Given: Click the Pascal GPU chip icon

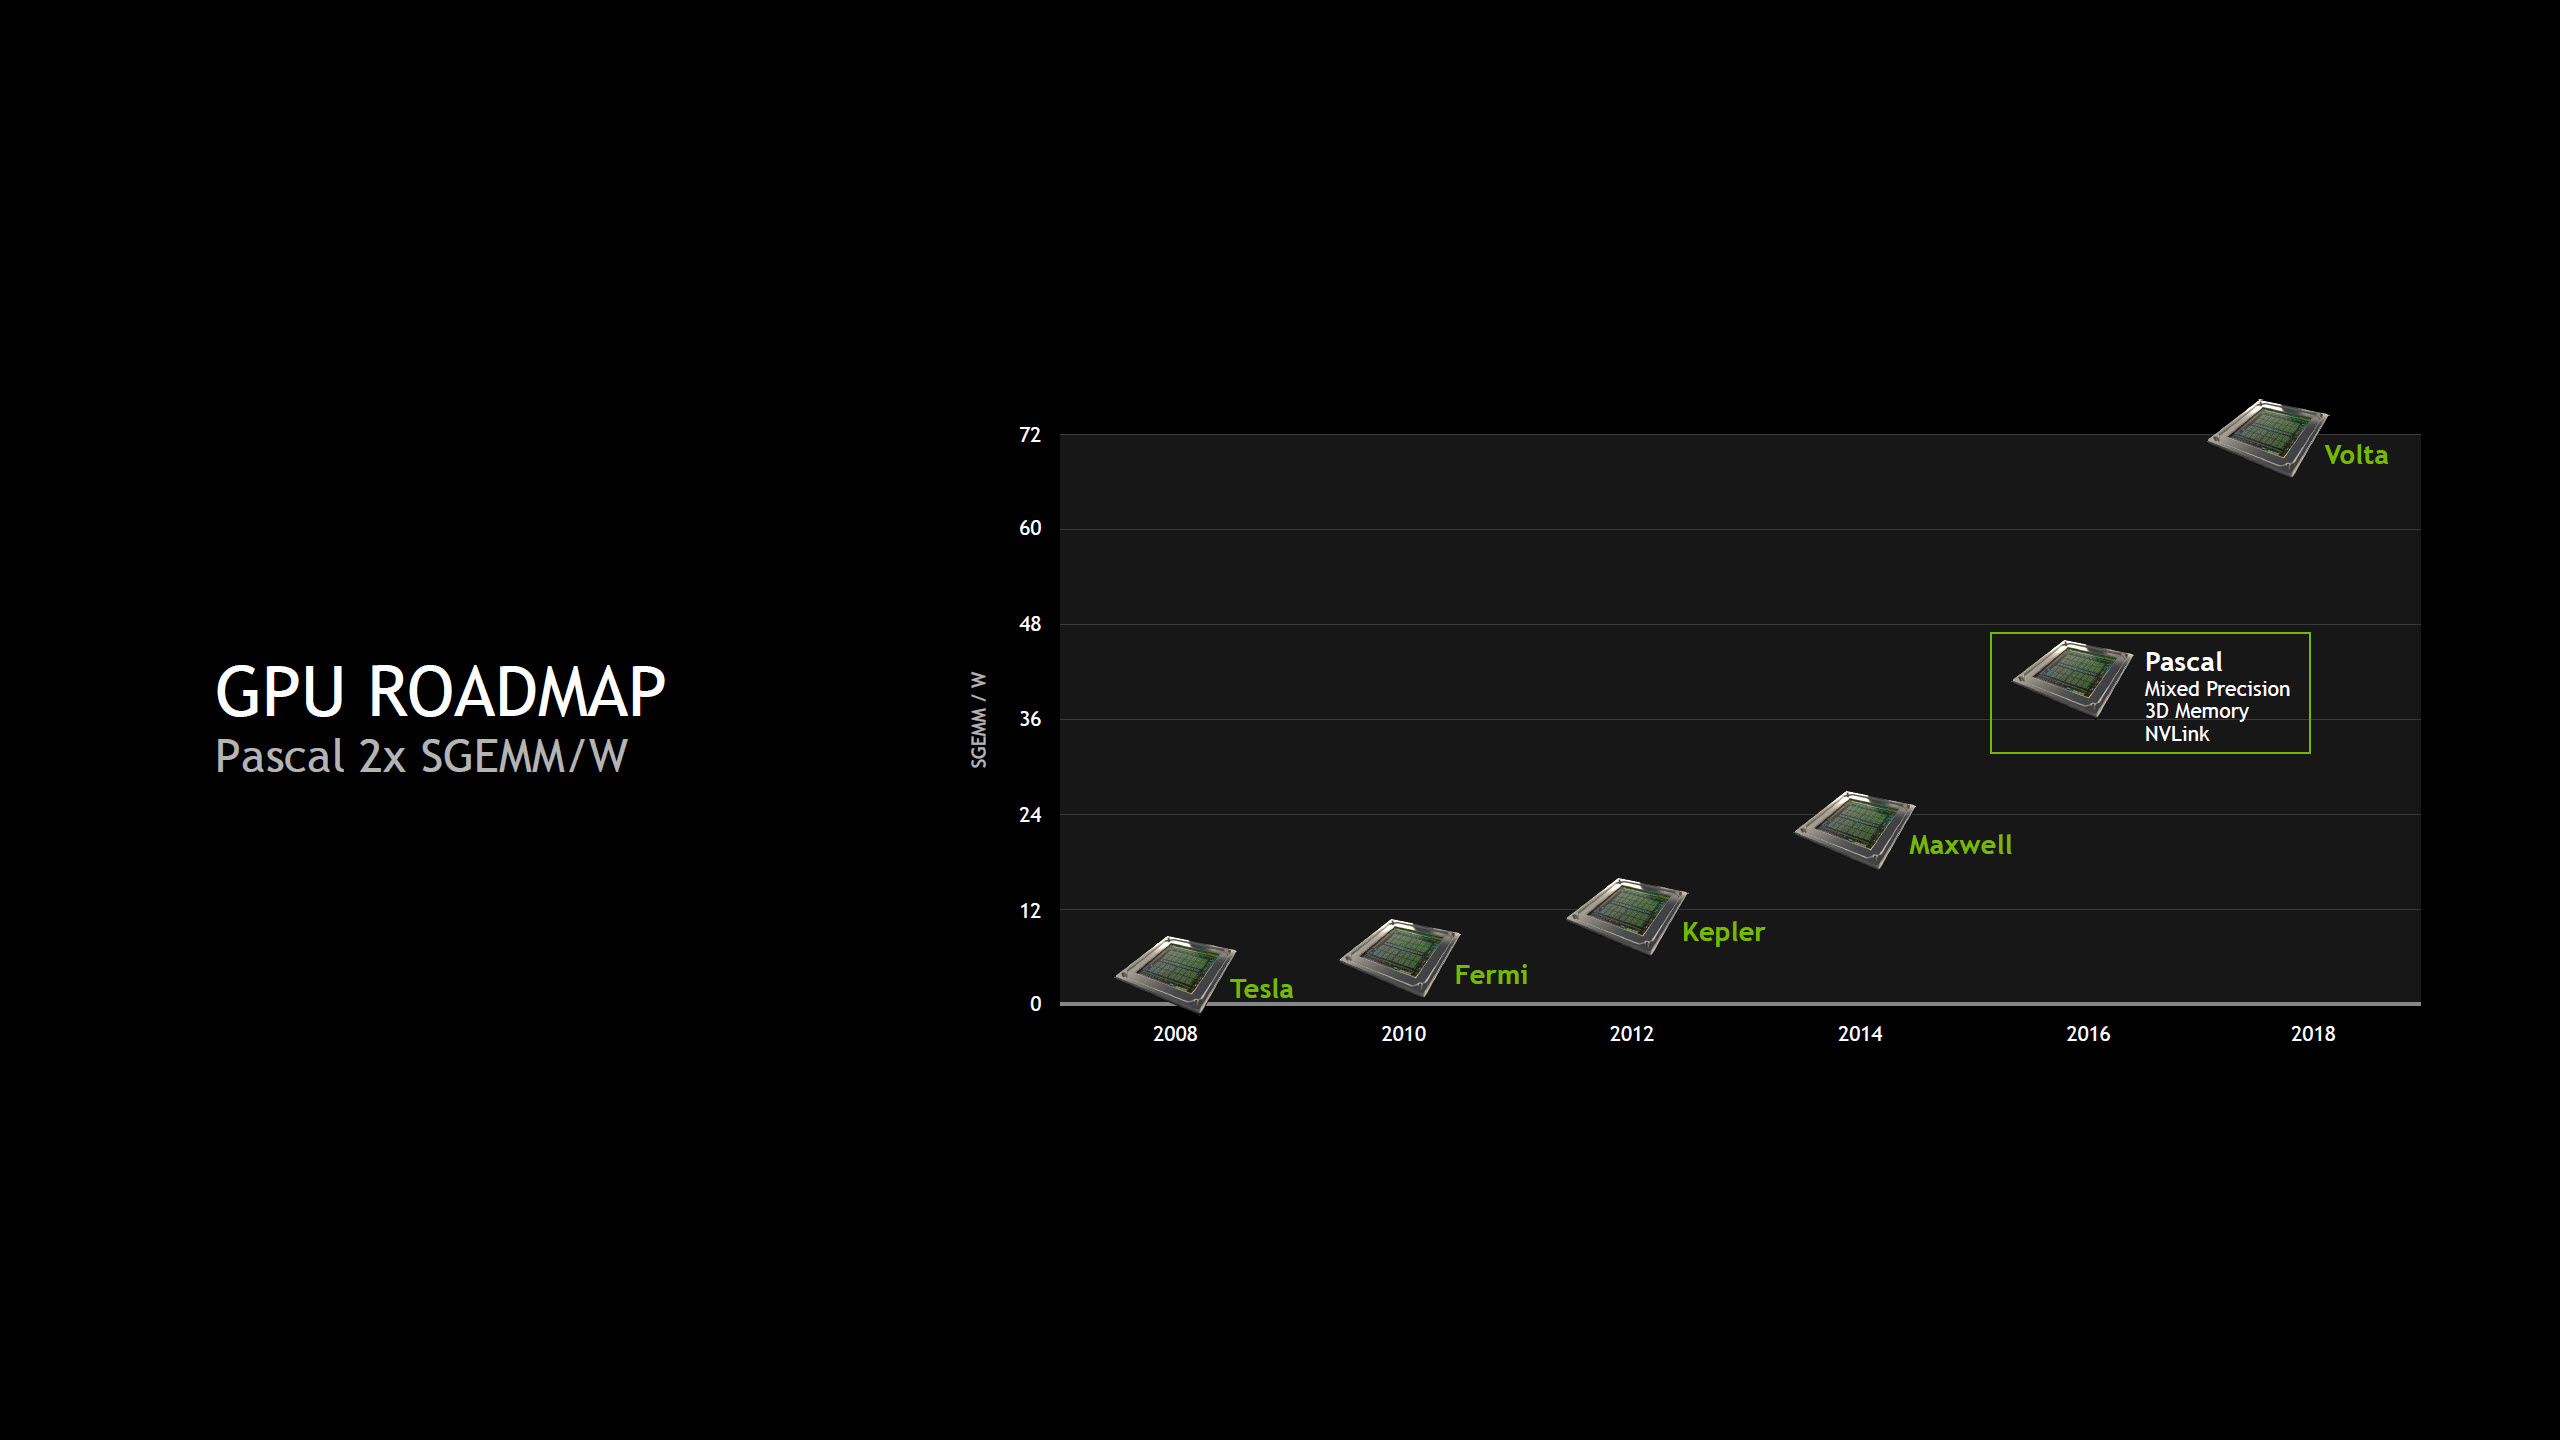Looking at the screenshot, I should point(2071,678).
